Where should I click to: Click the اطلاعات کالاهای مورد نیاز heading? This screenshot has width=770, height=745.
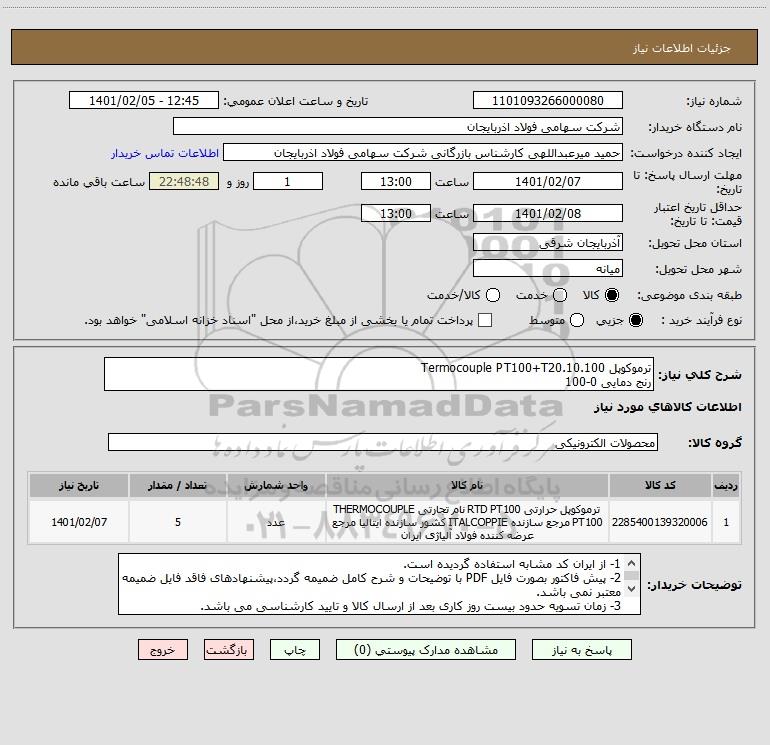click(x=667, y=407)
